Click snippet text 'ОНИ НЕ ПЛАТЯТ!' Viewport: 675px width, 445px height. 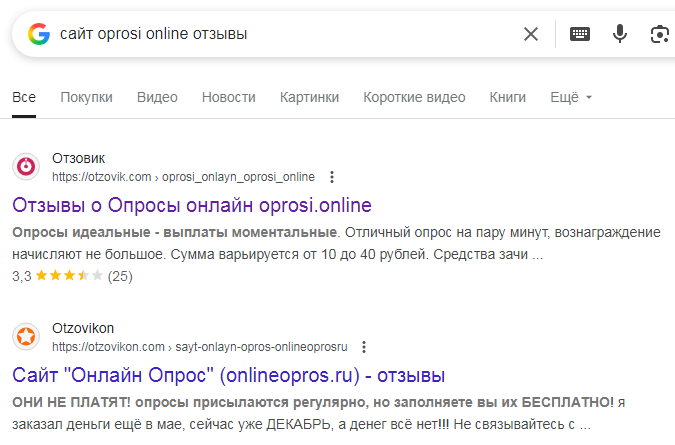click(71, 402)
